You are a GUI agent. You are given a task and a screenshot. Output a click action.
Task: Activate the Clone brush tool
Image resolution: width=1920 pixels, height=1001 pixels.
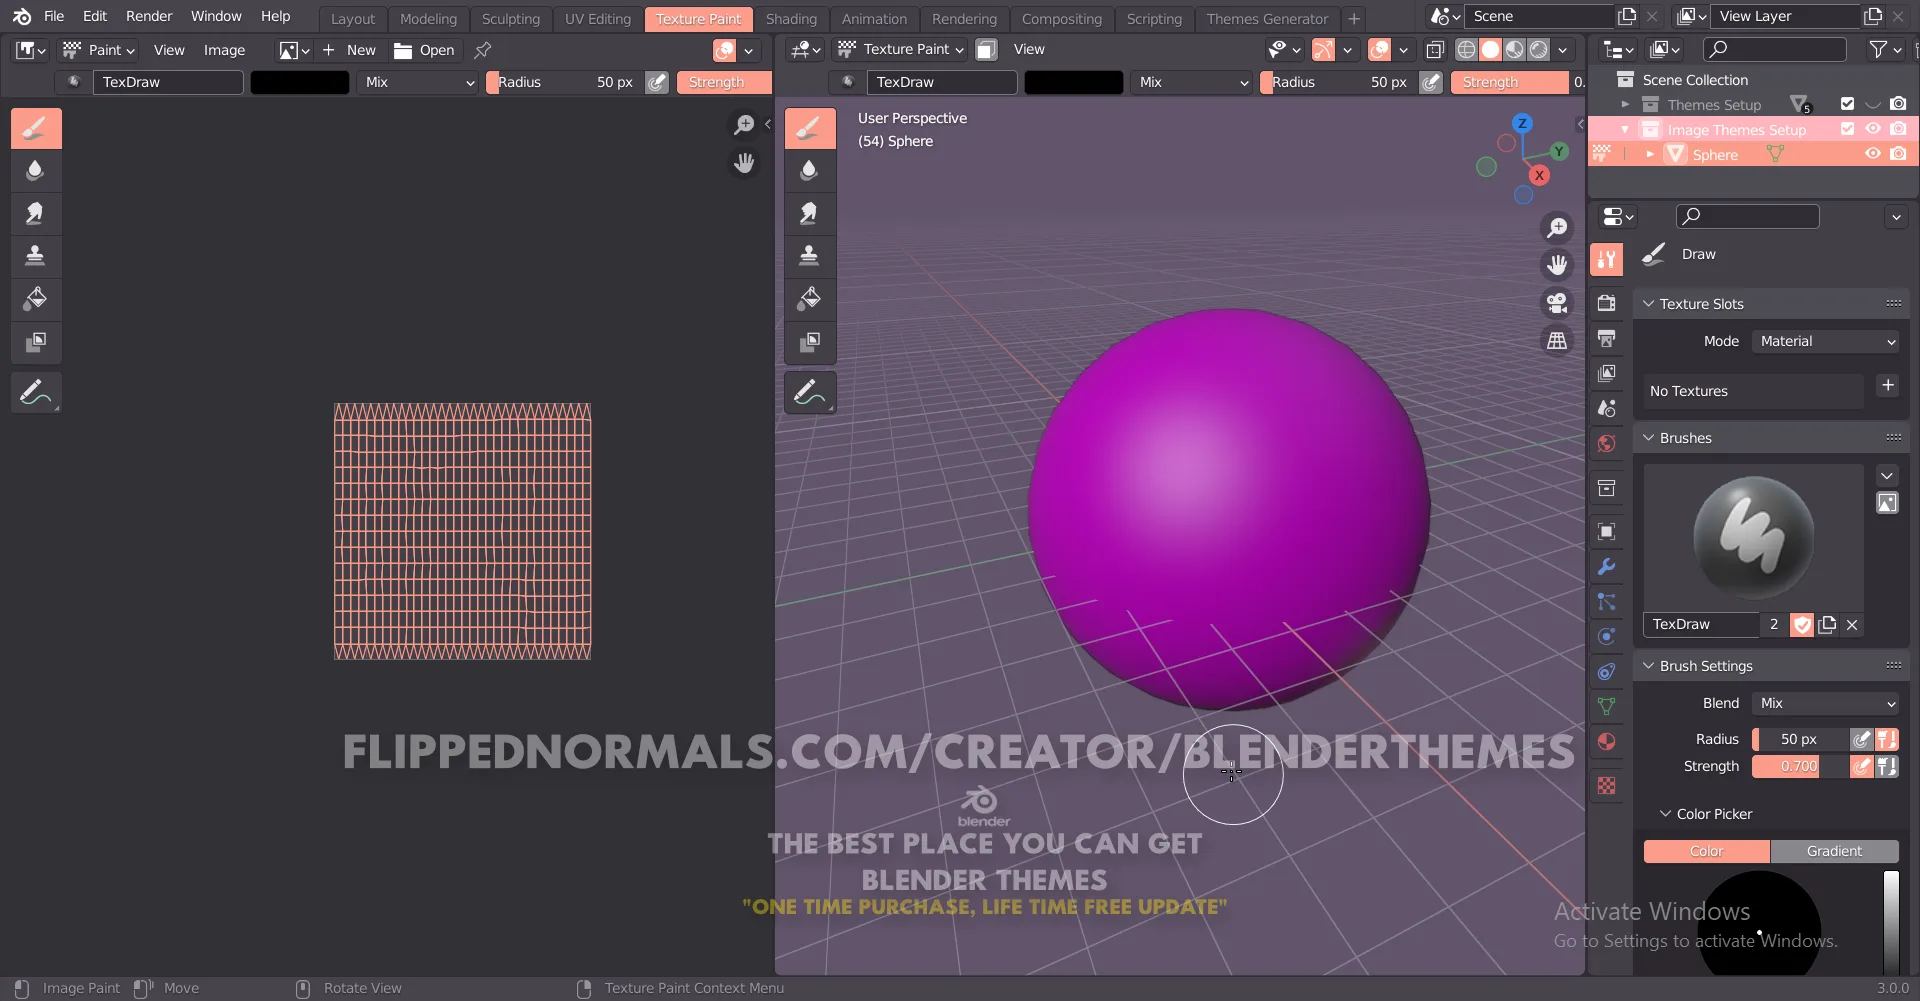click(36, 256)
